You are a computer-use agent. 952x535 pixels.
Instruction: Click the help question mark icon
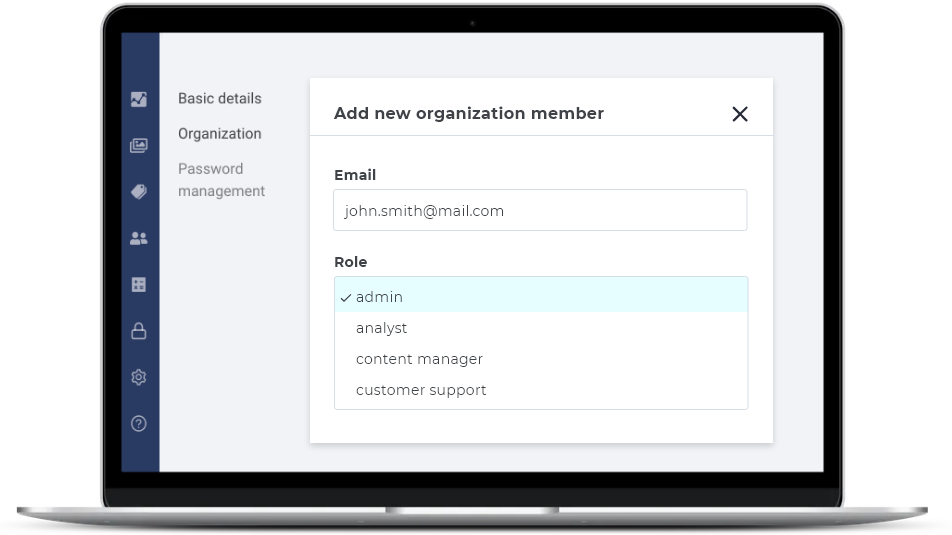coord(139,423)
